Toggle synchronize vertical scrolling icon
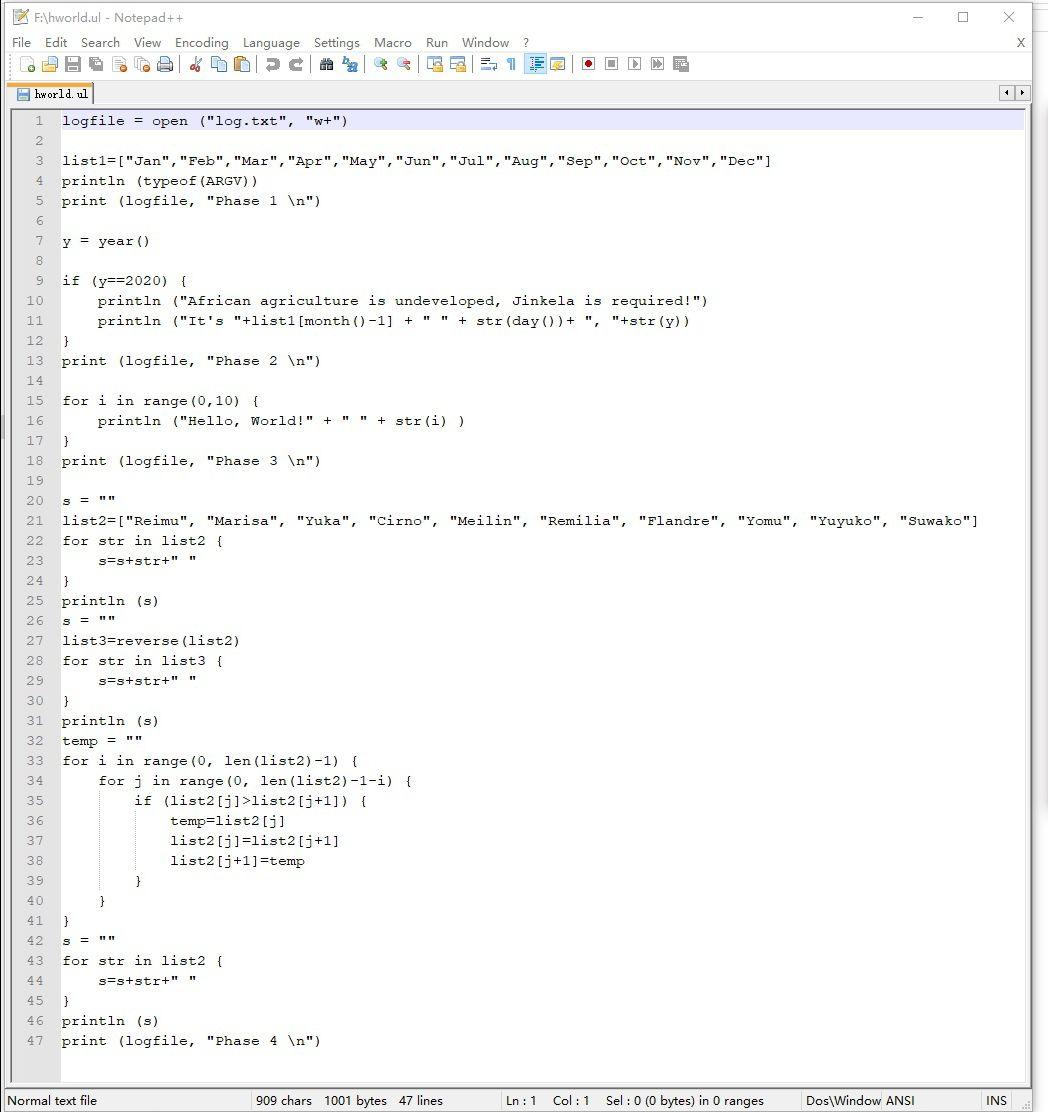The width and height of the screenshot is (1048, 1112). [x=435, y=65]
